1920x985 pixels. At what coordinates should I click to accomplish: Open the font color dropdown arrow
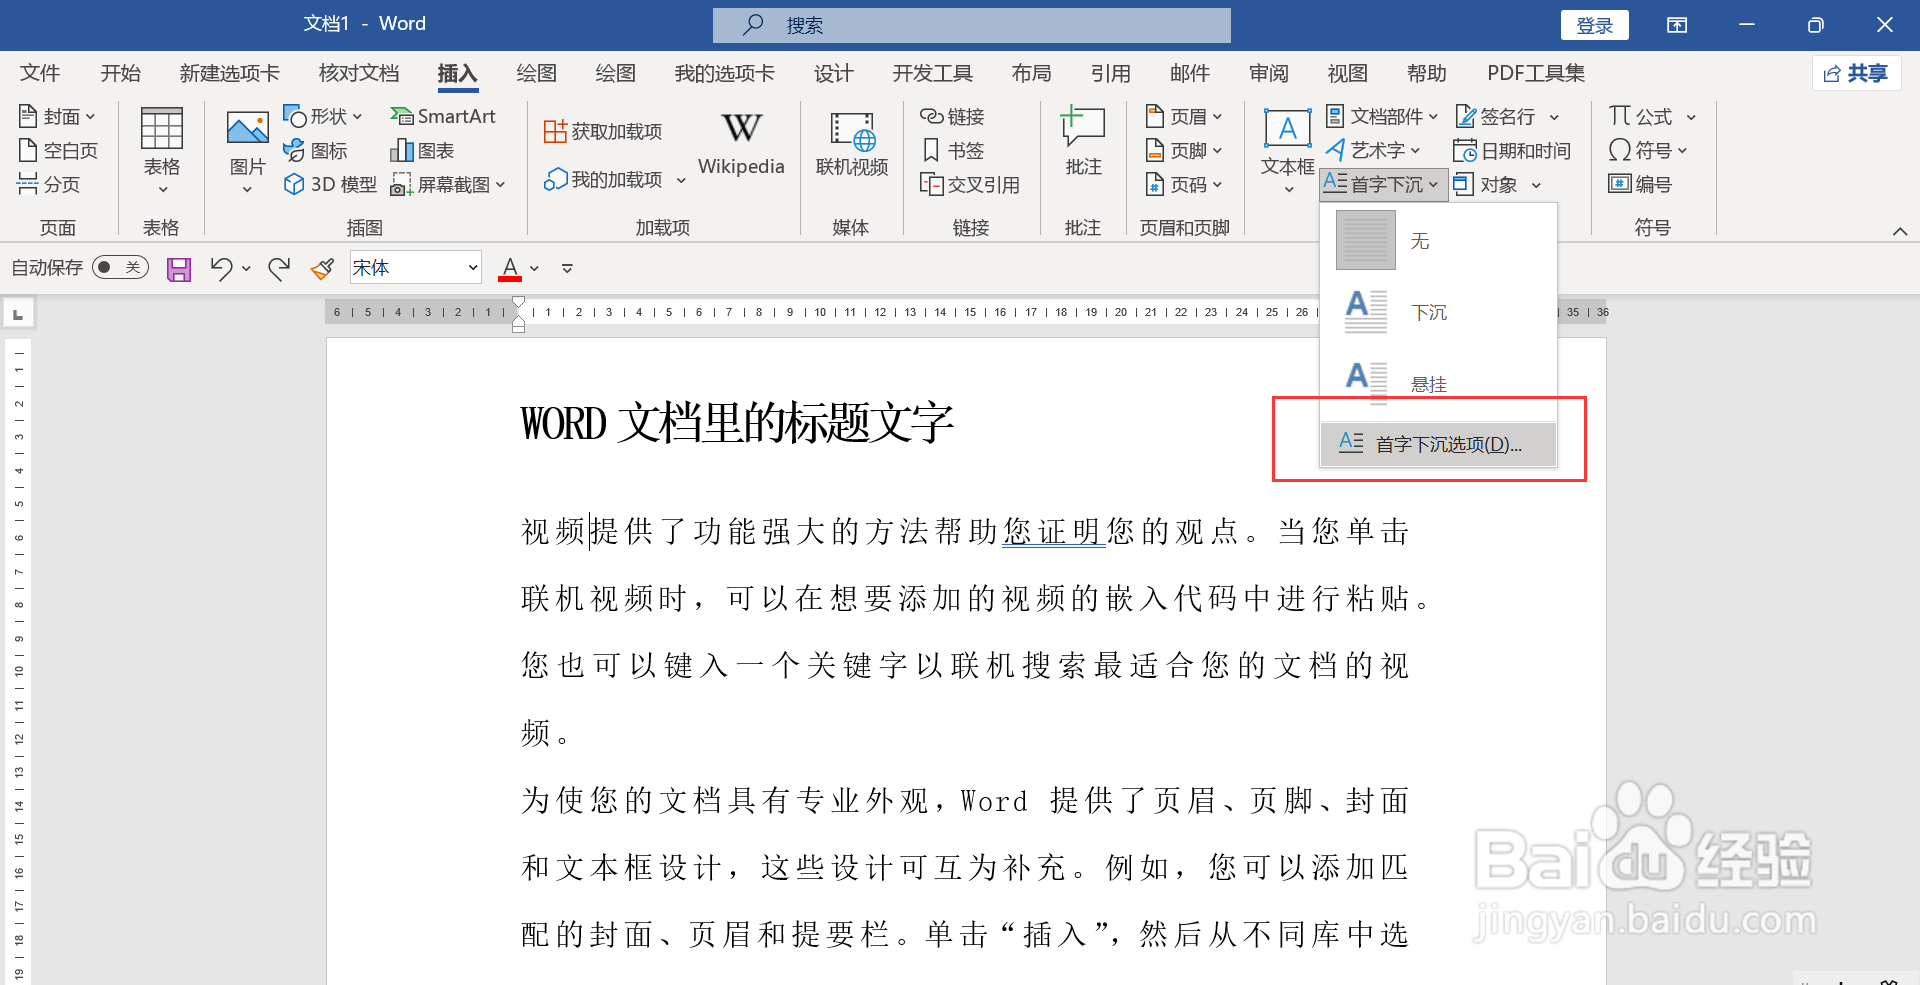535,268
